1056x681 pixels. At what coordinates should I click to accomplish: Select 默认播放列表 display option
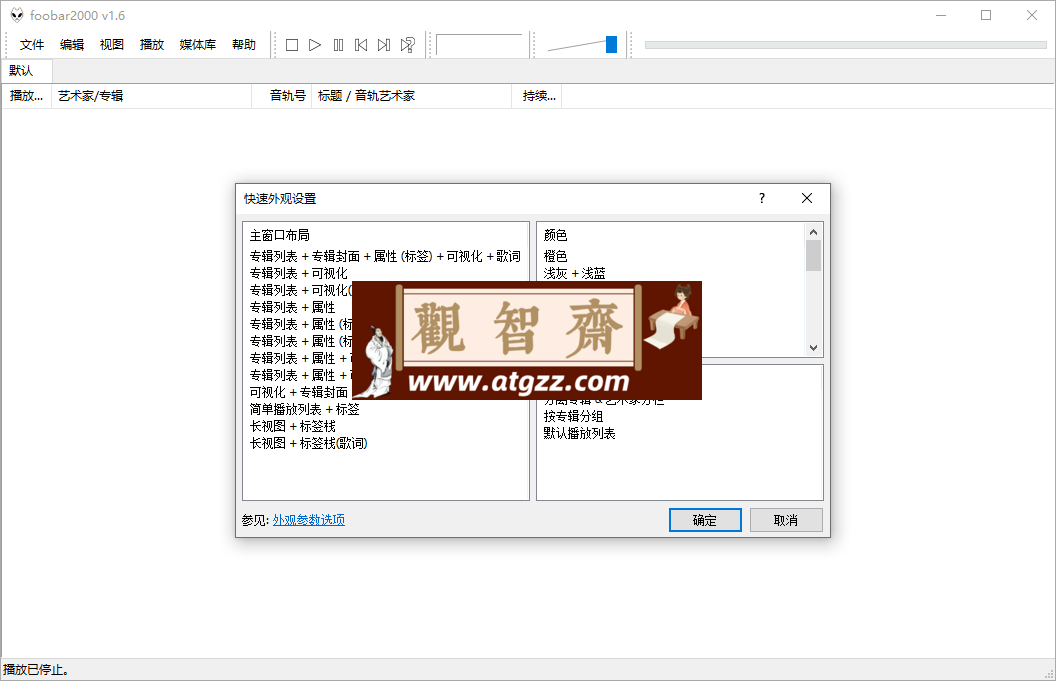coord(579,433)
